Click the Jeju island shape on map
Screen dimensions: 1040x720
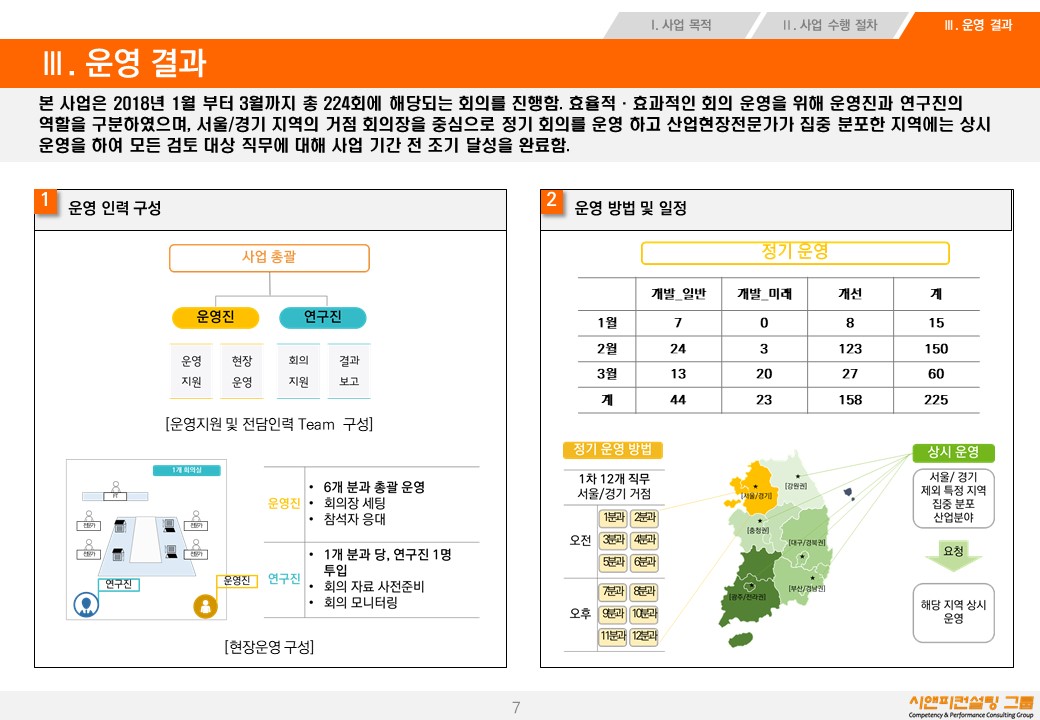click(741, 640)
